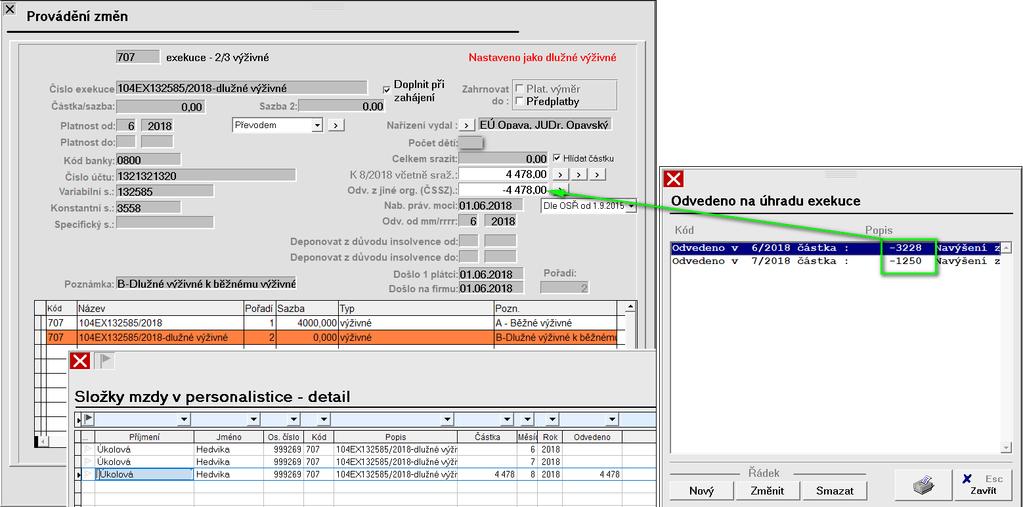Toggle the Doplnit při zahájení checkbox
The width and height of the screenshot is (1023, 507).
[387, 89]
